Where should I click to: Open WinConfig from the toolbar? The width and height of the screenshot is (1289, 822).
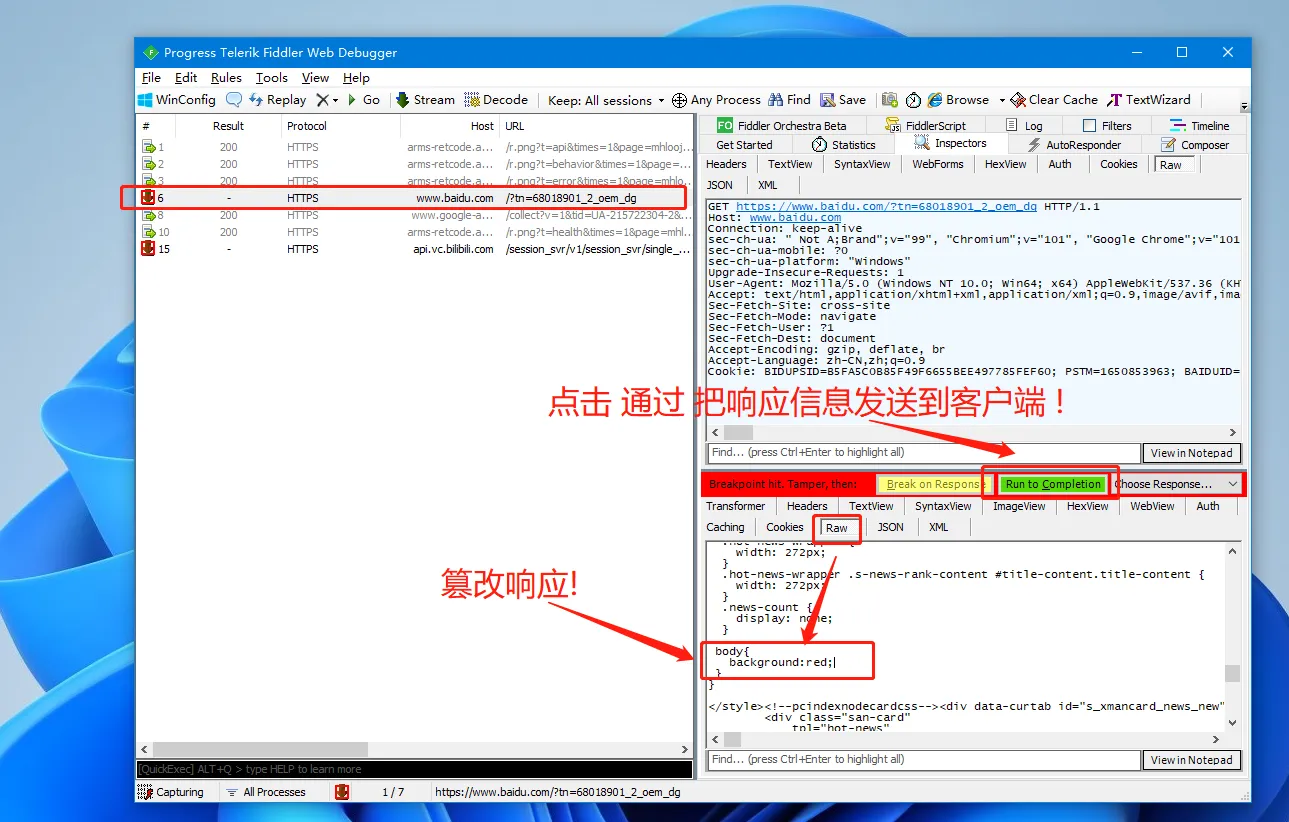(177, 100)
